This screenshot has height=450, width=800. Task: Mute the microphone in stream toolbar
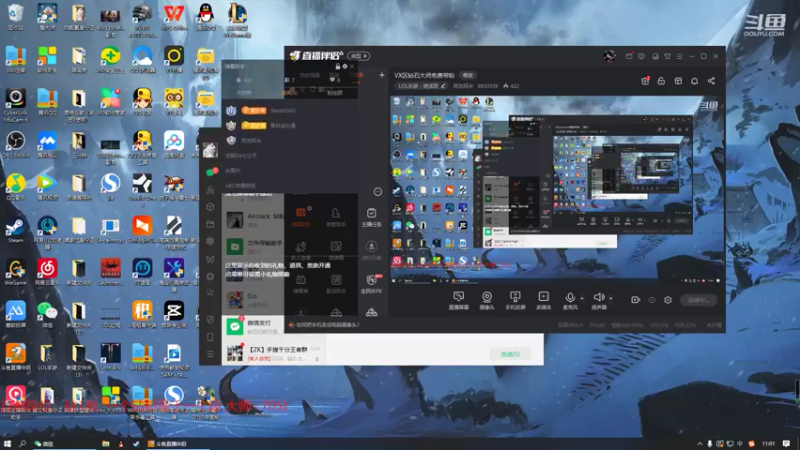[570, 300]
